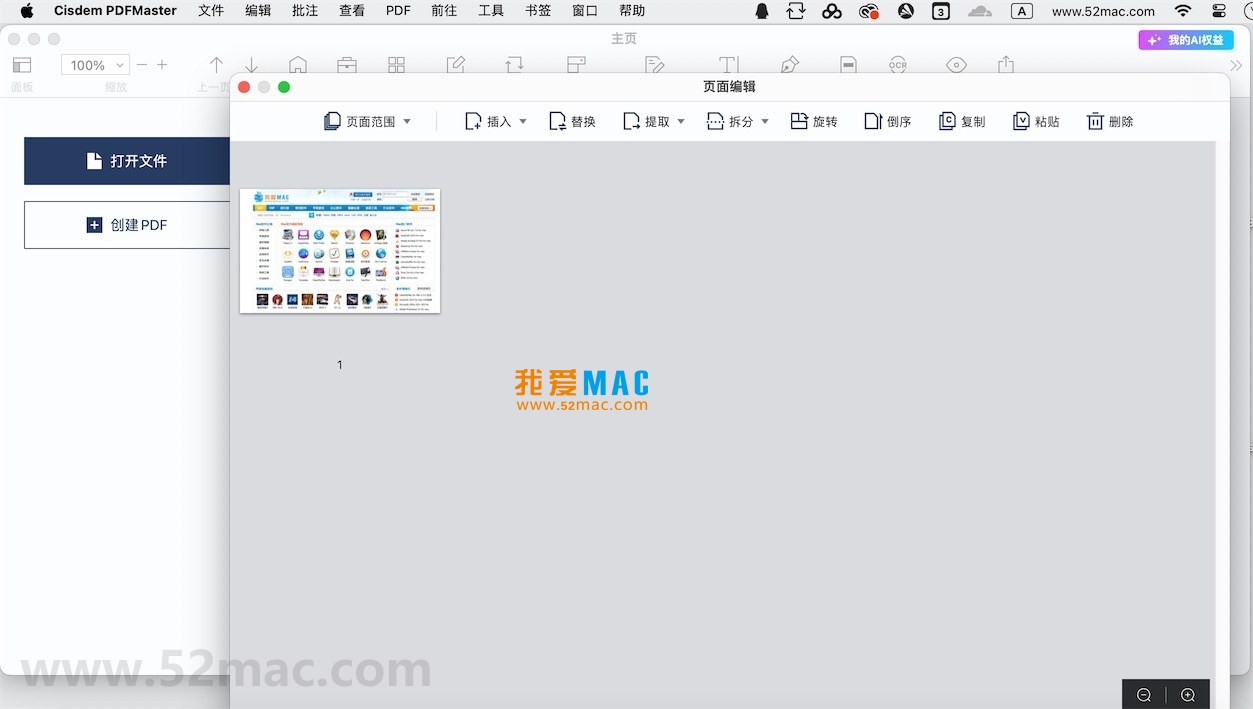Open the 查看 menu
Viewport: 1253px width, 709px height.
(352, 11)
